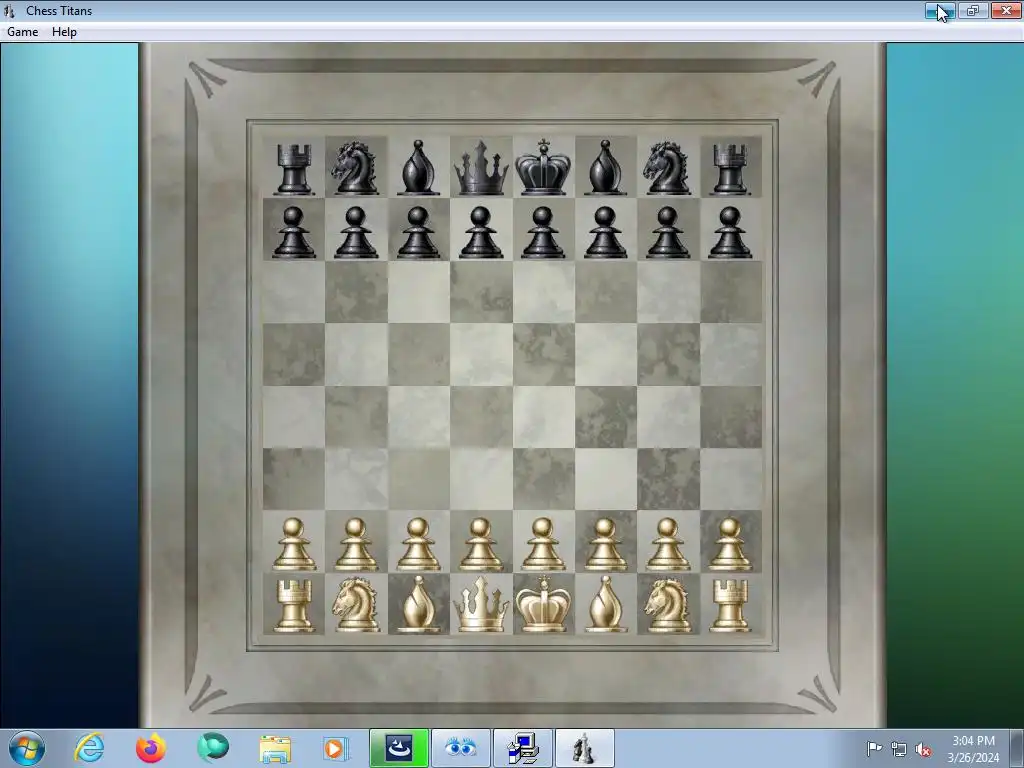Close the Chess Titans window

click(x=1006, y=10)
